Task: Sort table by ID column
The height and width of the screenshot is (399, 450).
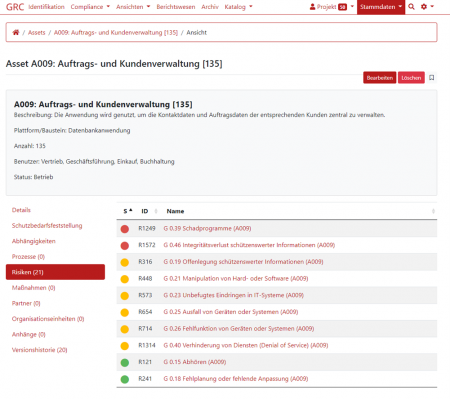Action: click(149, 211)
